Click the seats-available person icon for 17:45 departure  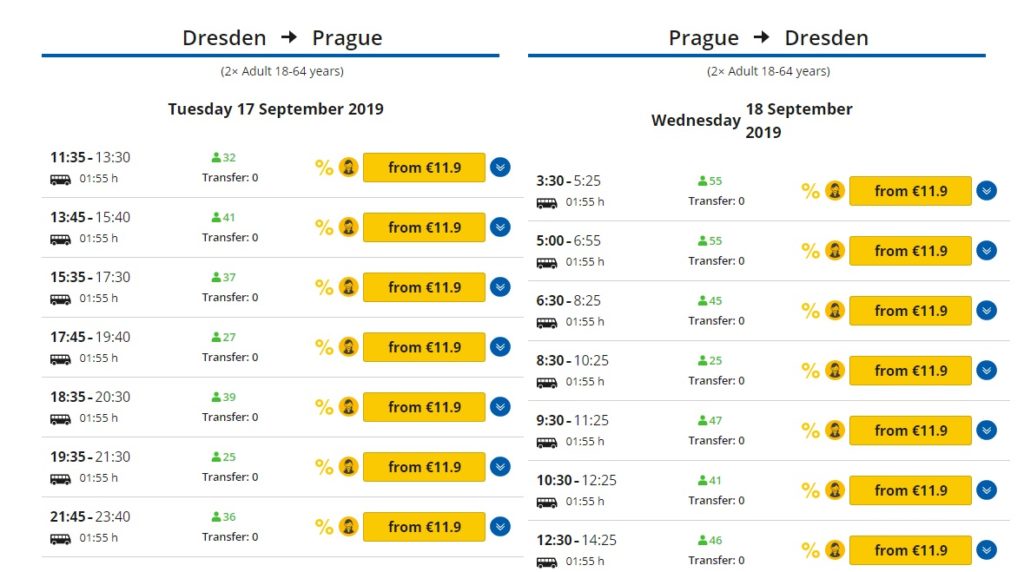tap(216, 337)
